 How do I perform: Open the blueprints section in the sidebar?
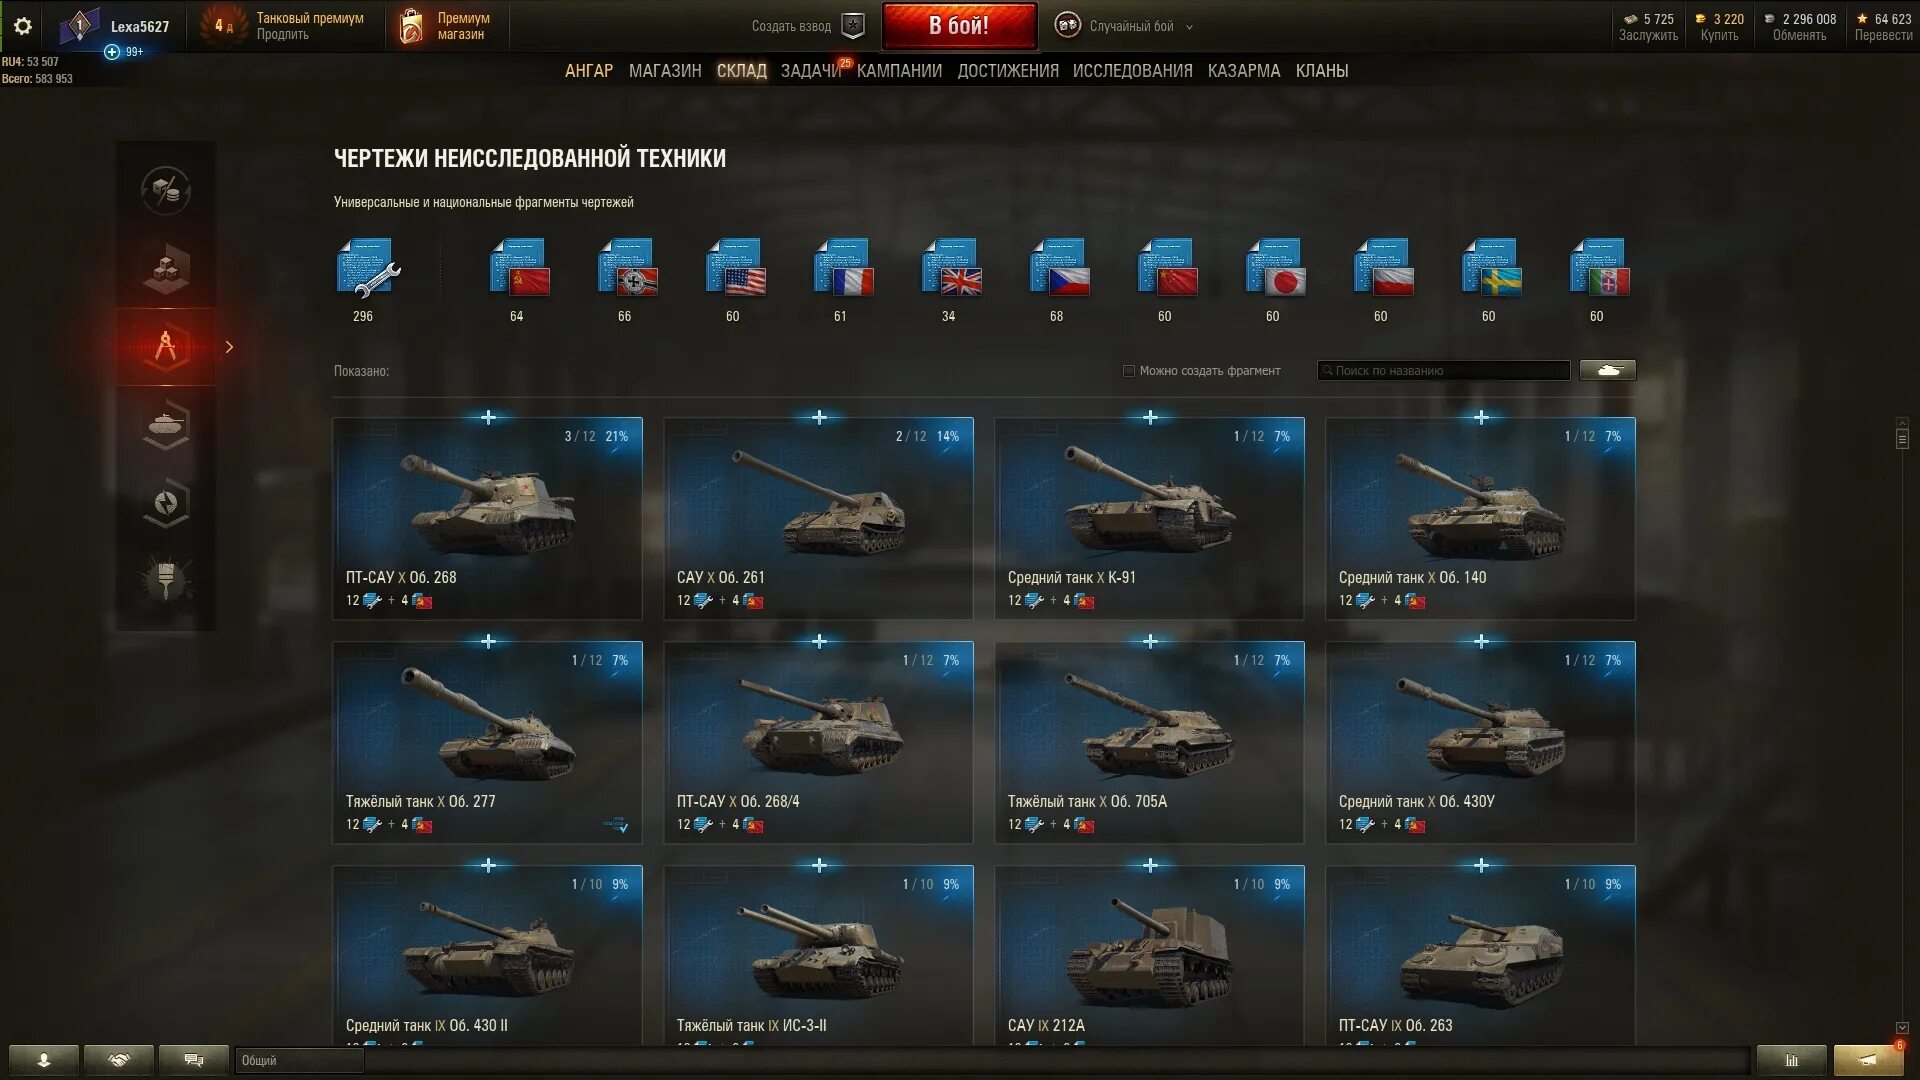[166, 347]
